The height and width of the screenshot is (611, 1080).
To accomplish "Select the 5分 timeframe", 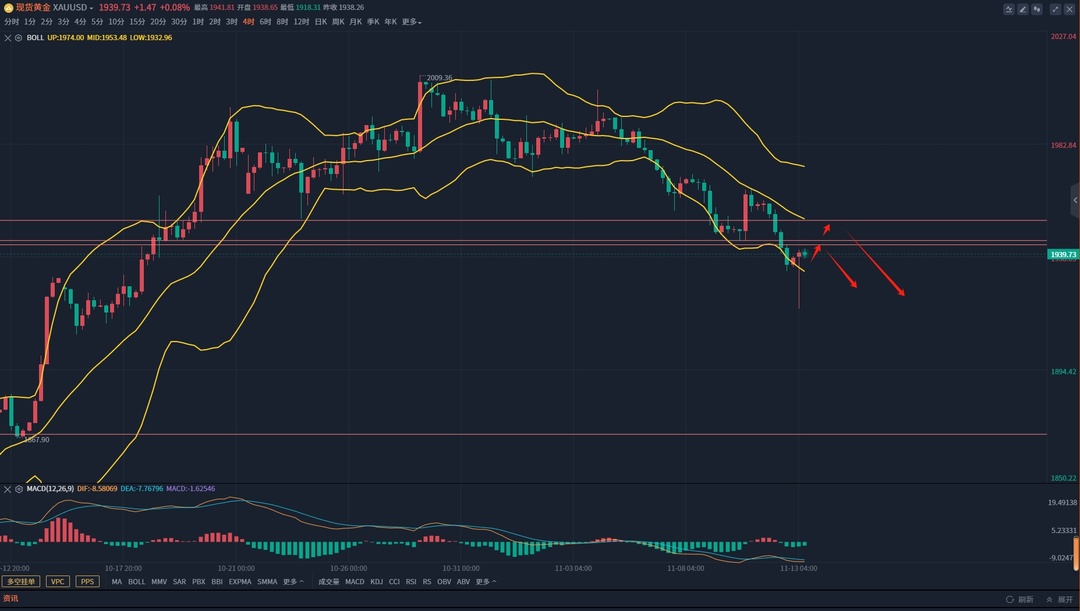I will pos(97,22).
